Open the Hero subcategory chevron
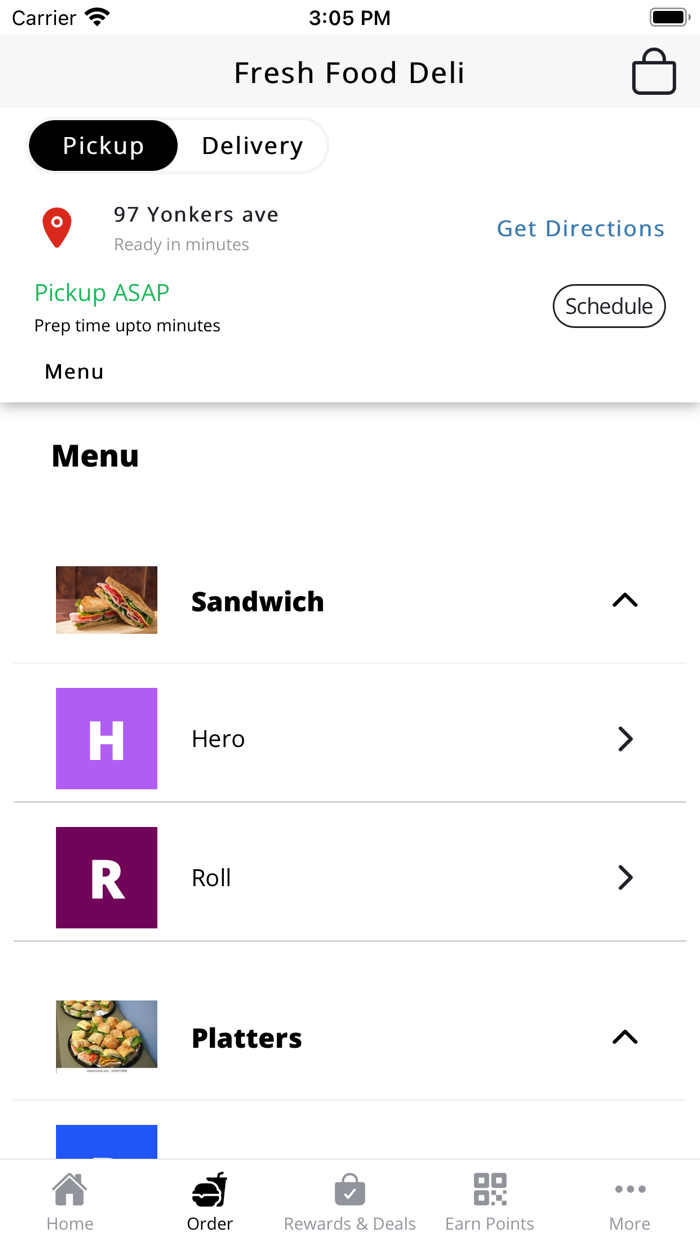This screenshot has width=700, height=1244. tap(625, 738)
